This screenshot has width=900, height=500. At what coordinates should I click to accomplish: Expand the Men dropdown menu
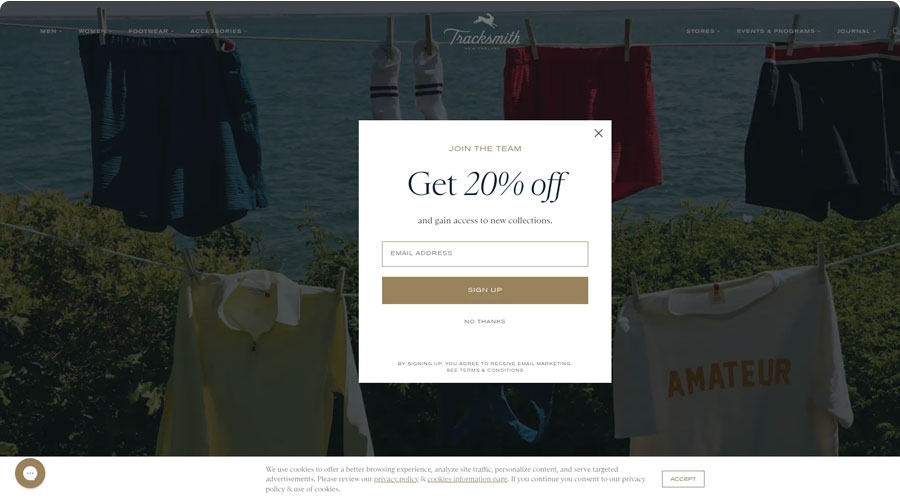(x=51, y=31)
